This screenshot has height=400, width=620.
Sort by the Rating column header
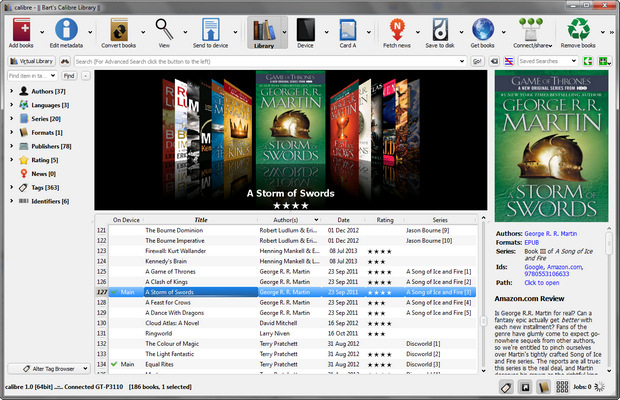point(385,220)
